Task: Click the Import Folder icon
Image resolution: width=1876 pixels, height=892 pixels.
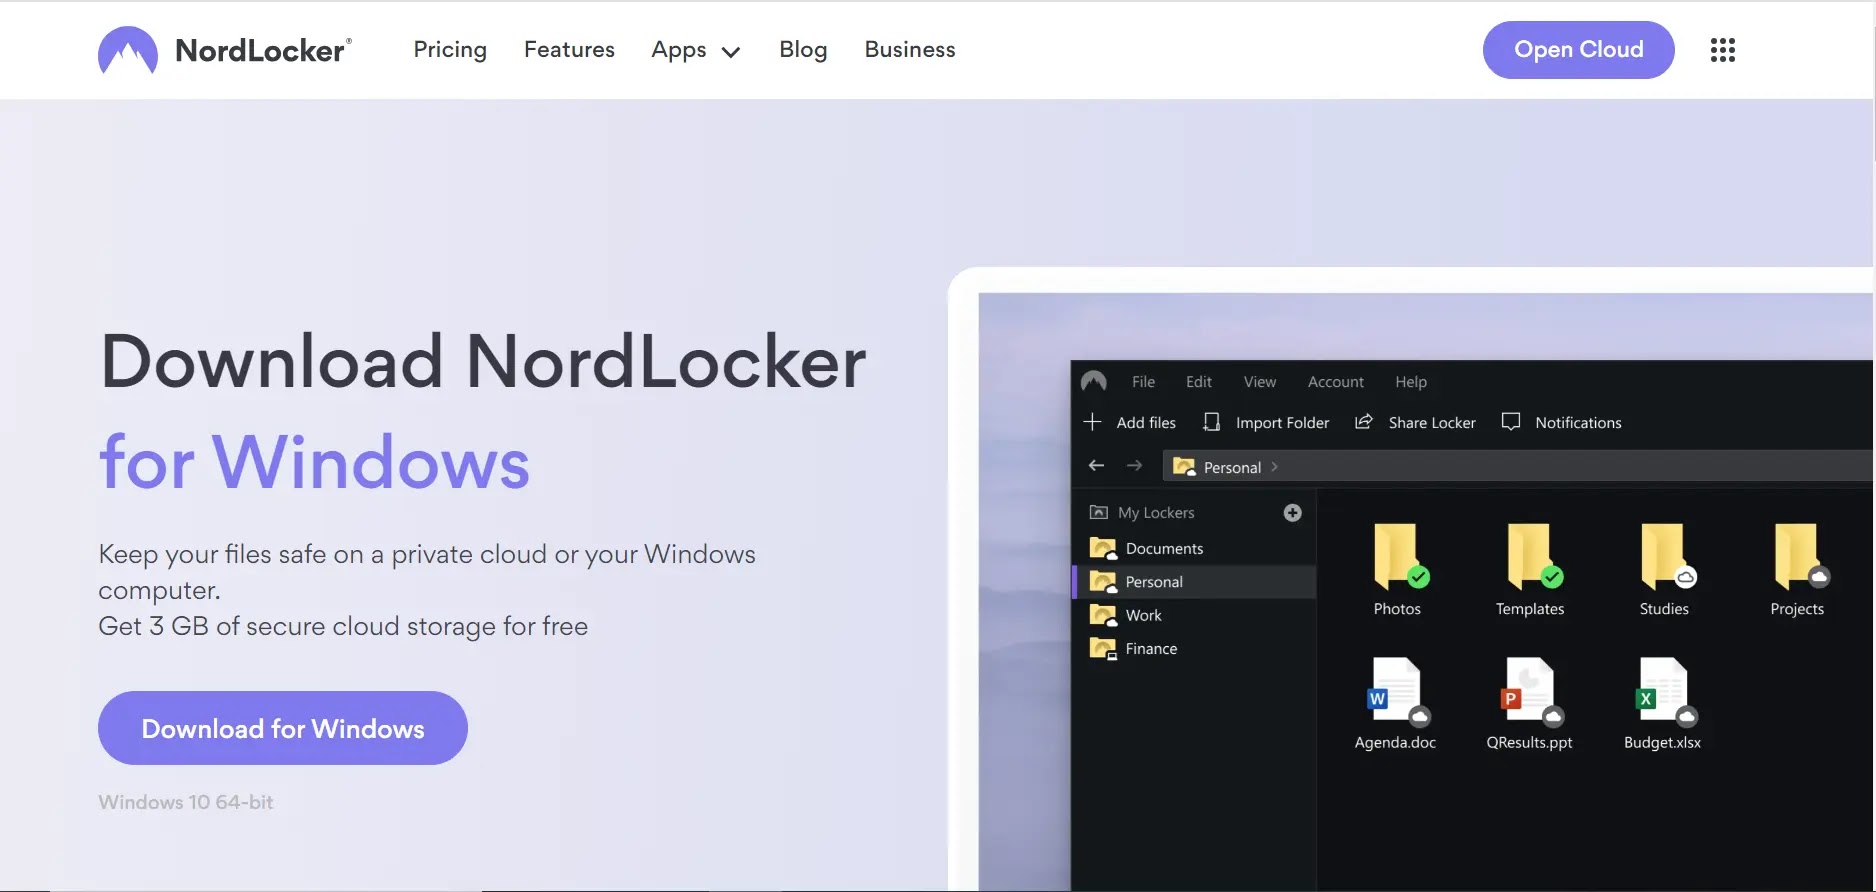Action: point(1211,422)
